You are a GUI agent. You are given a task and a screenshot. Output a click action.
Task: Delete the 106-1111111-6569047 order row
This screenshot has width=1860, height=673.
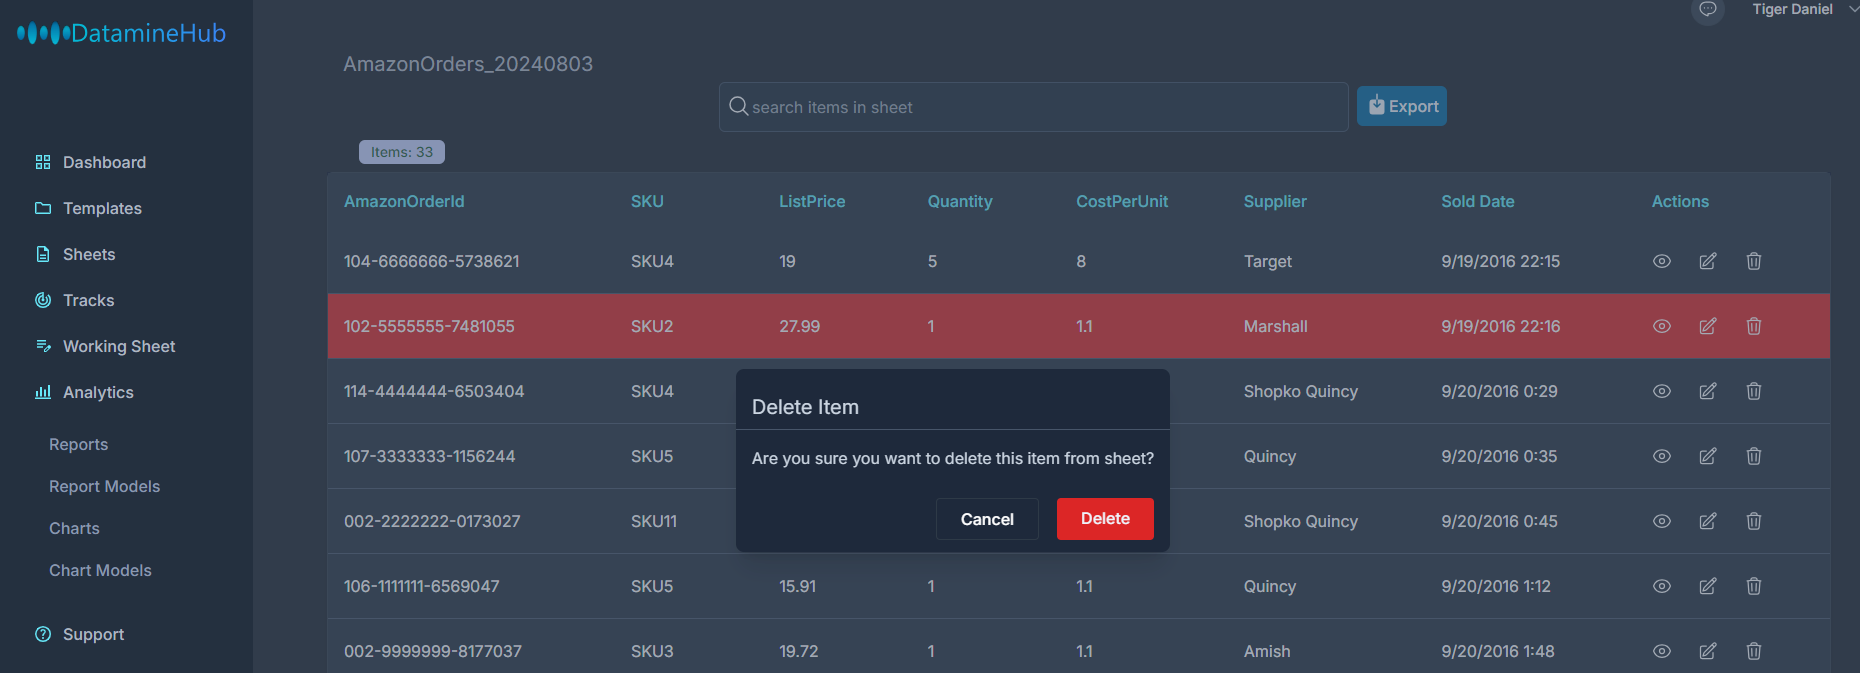coord(1754,586)
